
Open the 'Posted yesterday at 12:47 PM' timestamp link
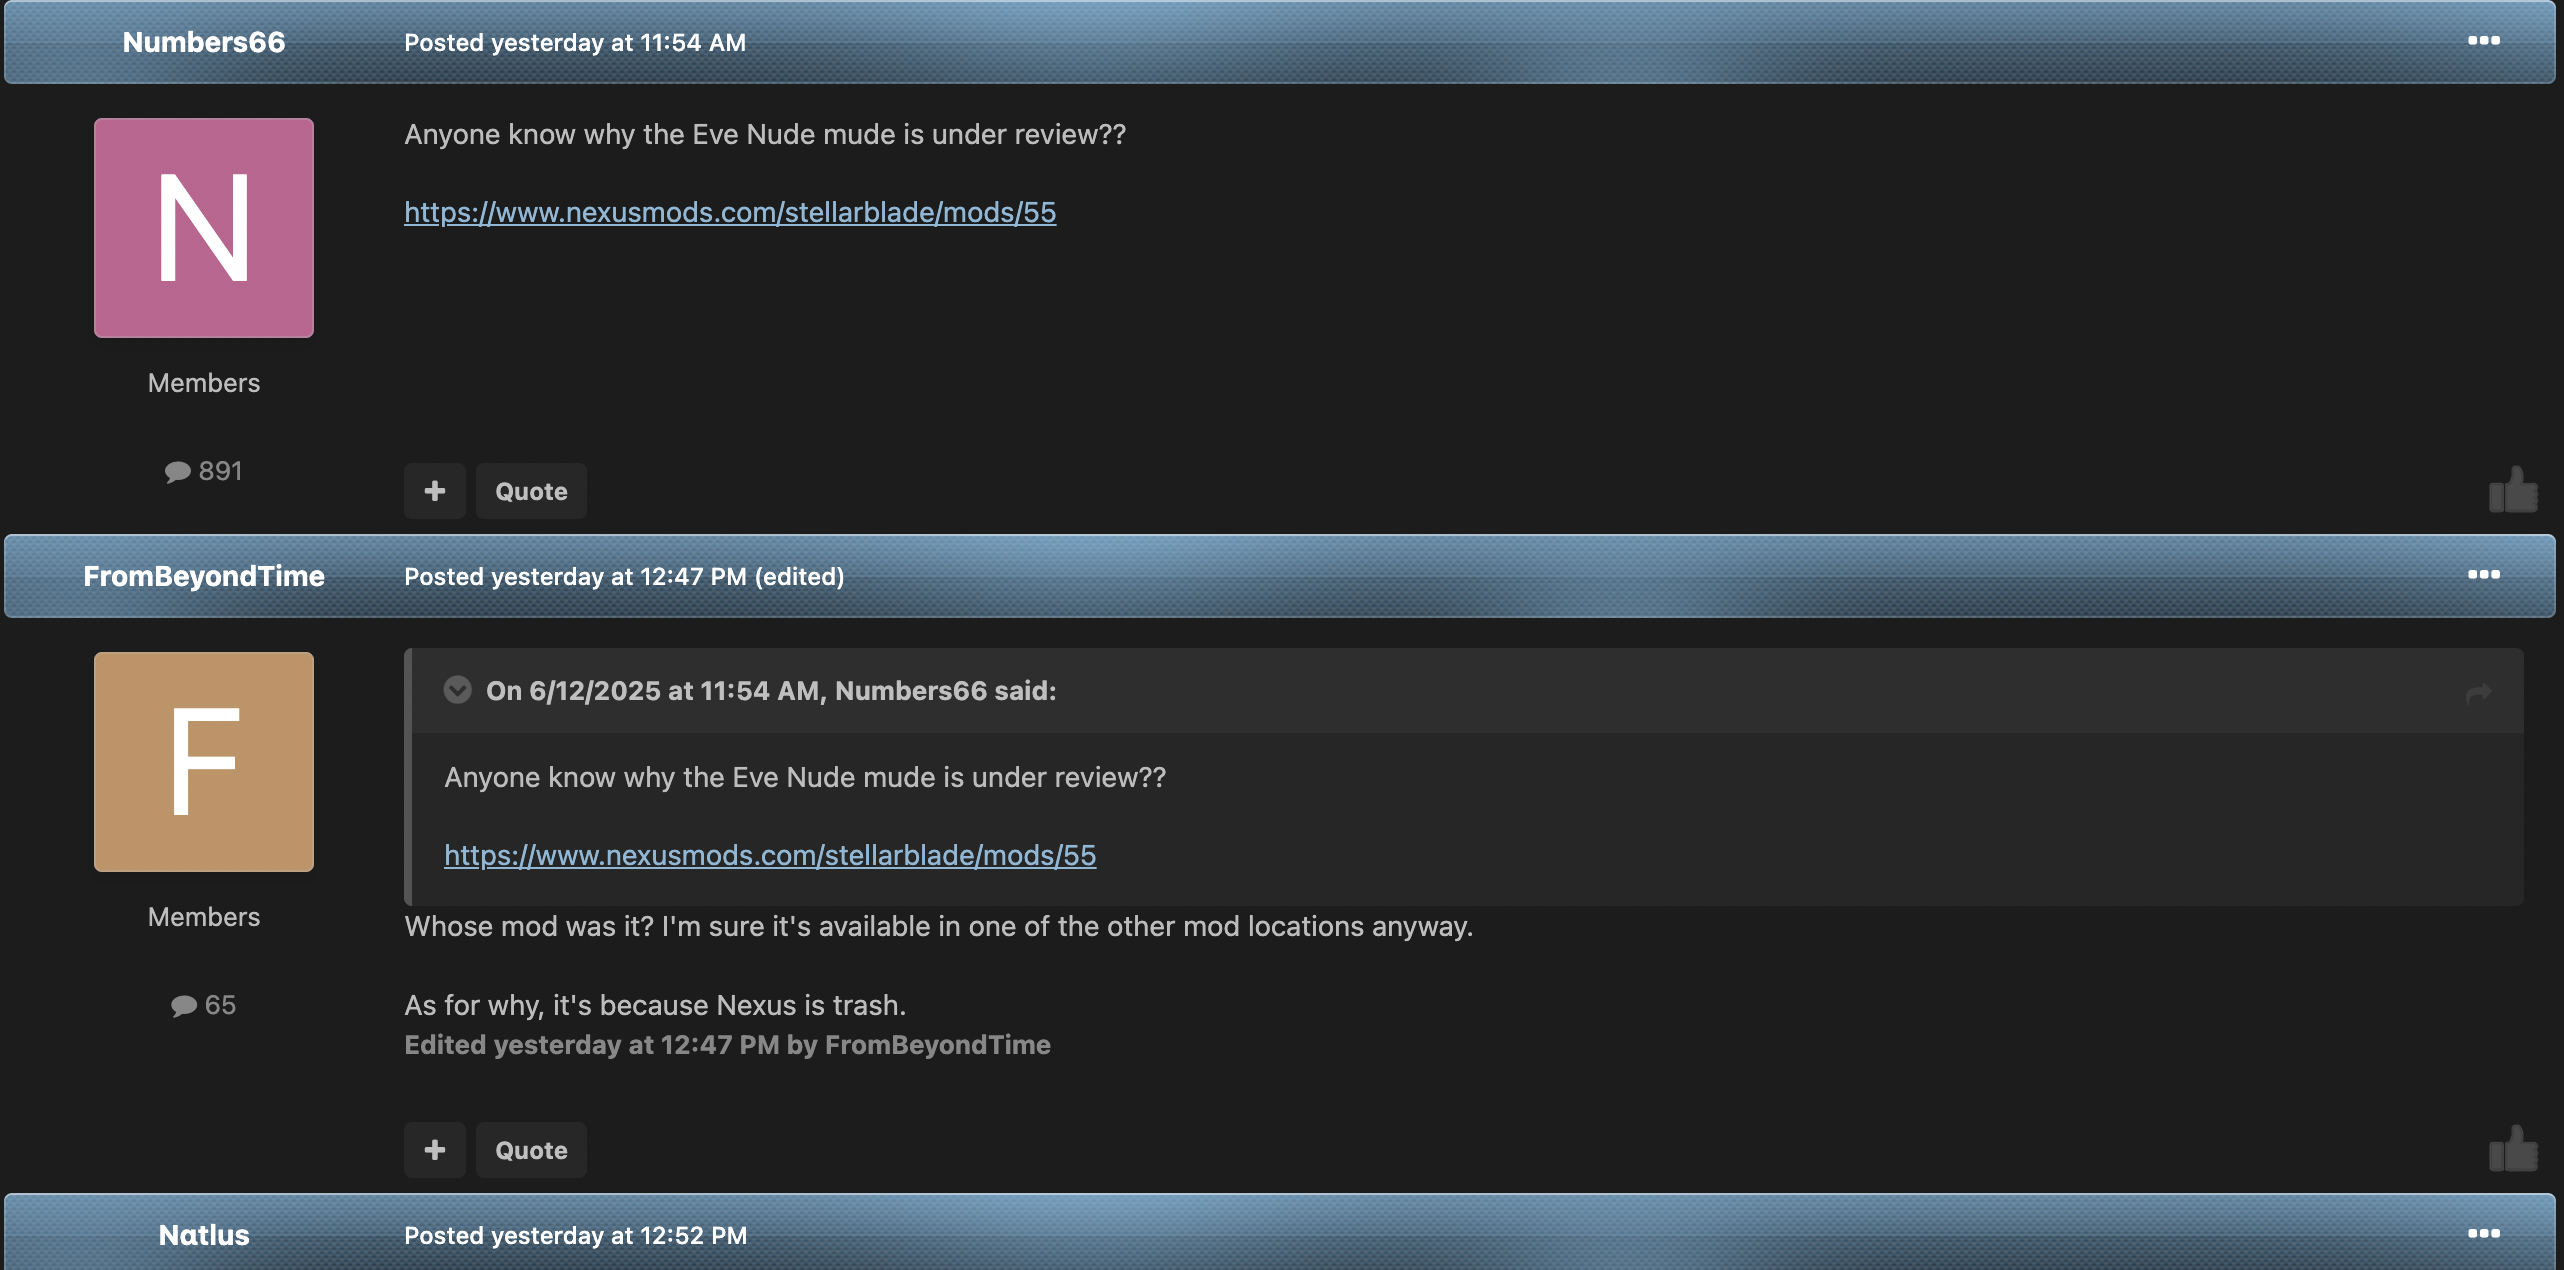[x=575, y=577]
